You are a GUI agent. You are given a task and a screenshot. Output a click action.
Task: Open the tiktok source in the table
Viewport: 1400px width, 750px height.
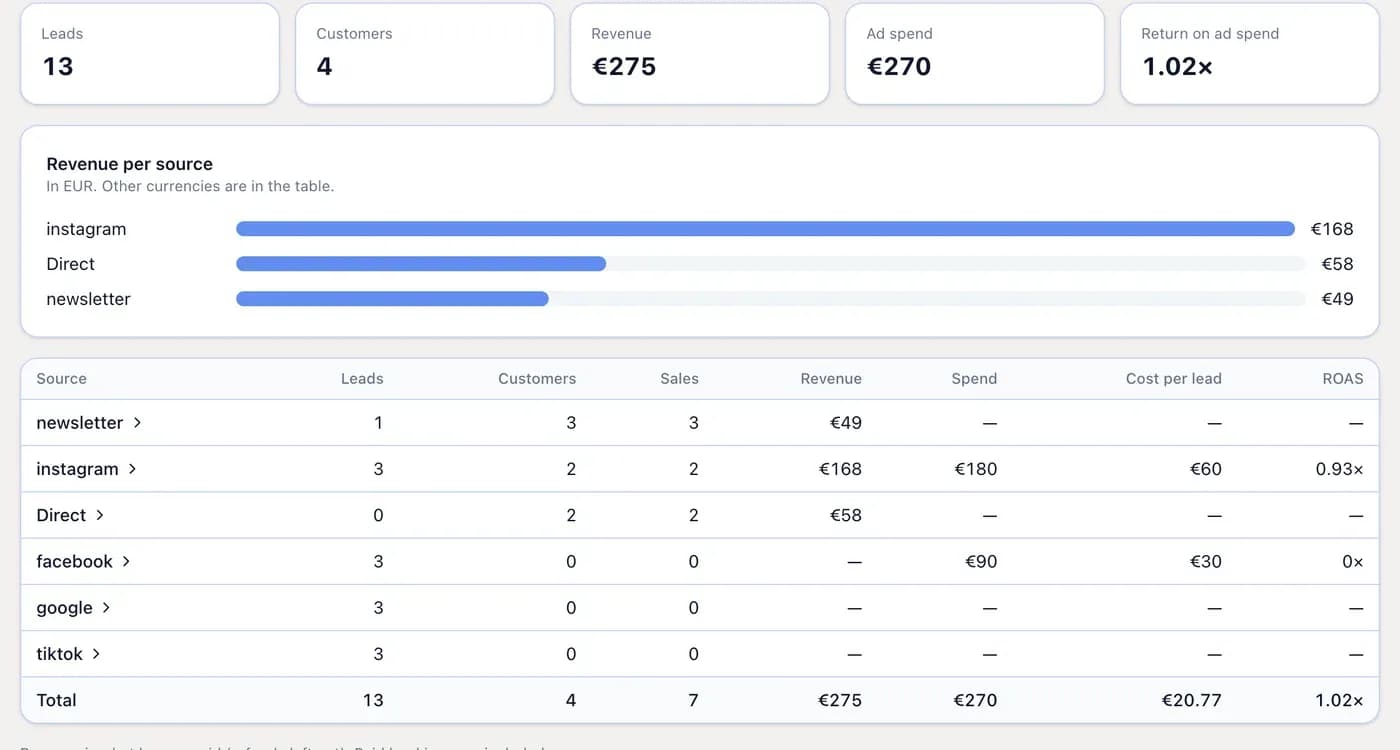coord(60,654)
